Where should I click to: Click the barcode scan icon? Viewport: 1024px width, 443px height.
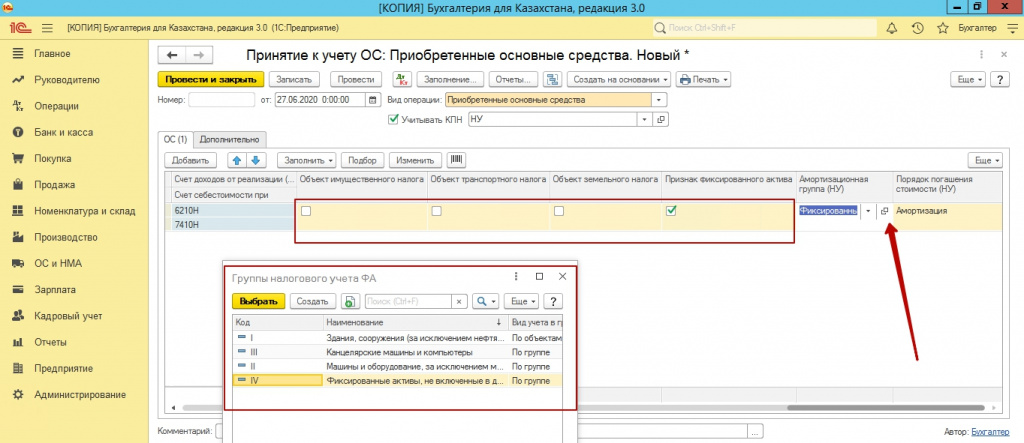pyautogui.click(x=456, y=160)
